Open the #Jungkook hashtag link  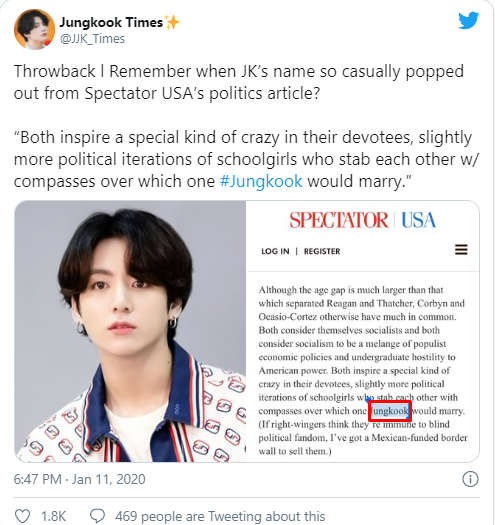[261, 181]
